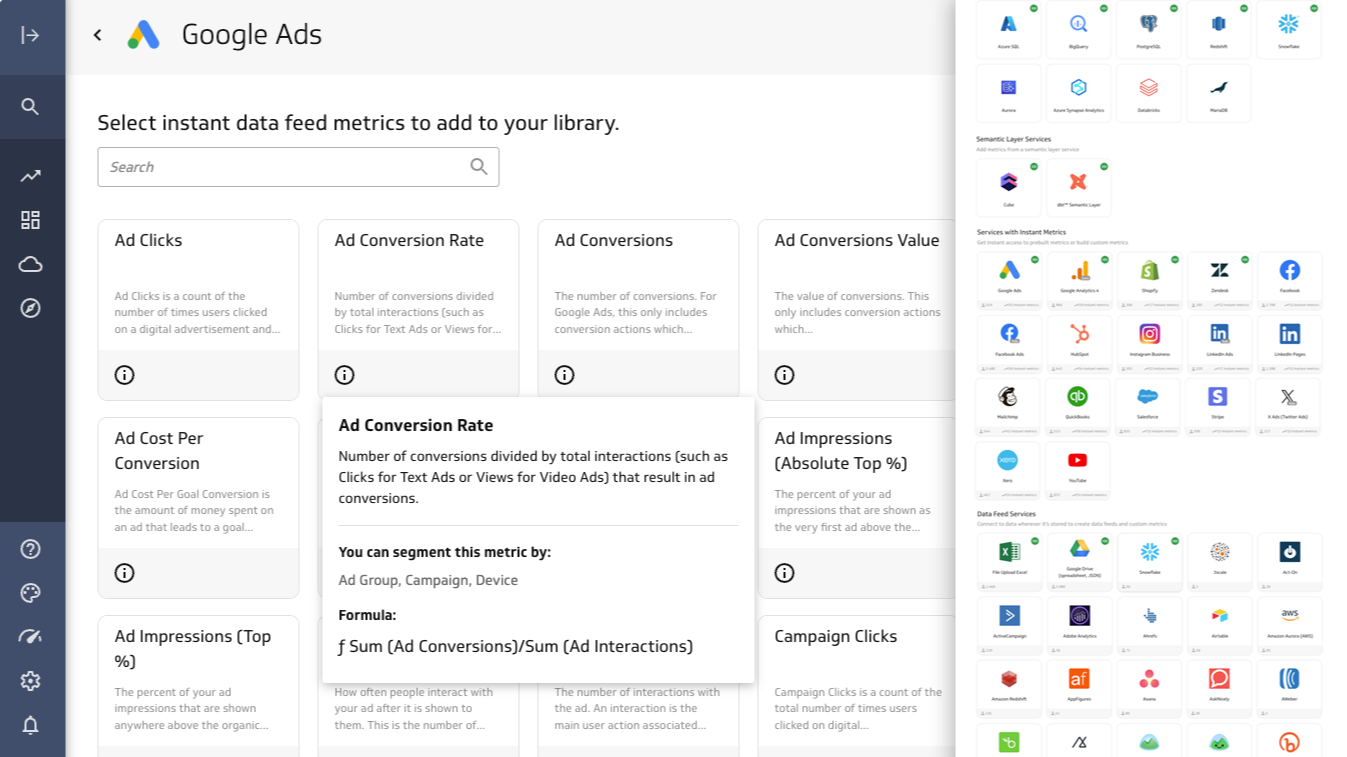Show info for the Ad Clicks metric
Image resolution: width=1347 pixels, height=757 pixels.
click(124, 375)
